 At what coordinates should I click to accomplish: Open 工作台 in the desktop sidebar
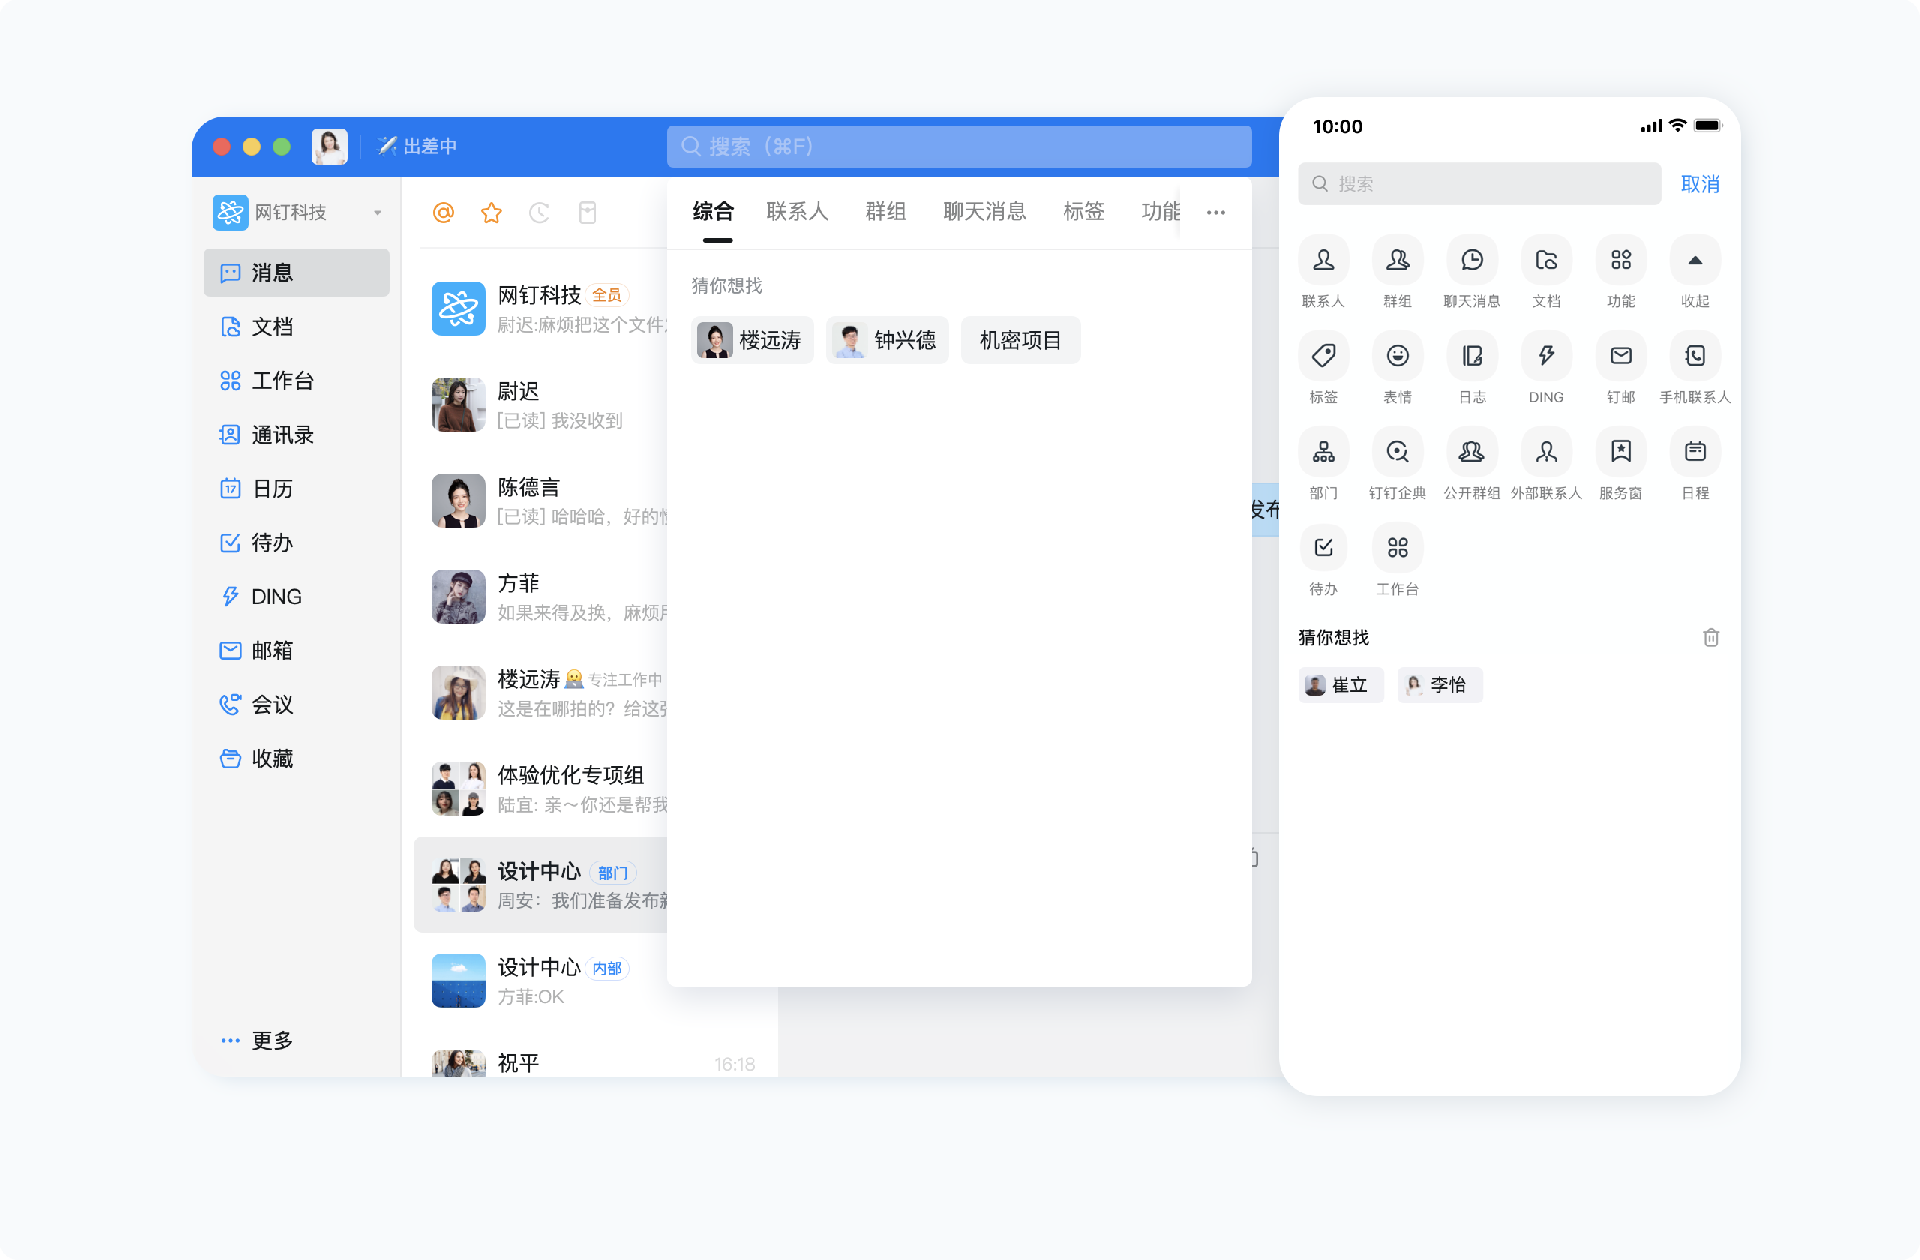296,380
